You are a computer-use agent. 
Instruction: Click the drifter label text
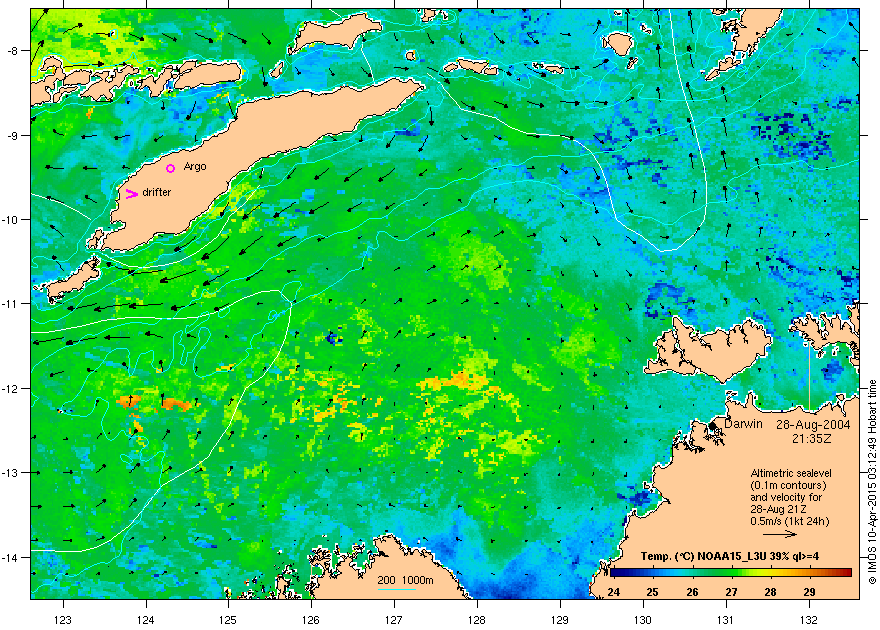pos(157,192)
